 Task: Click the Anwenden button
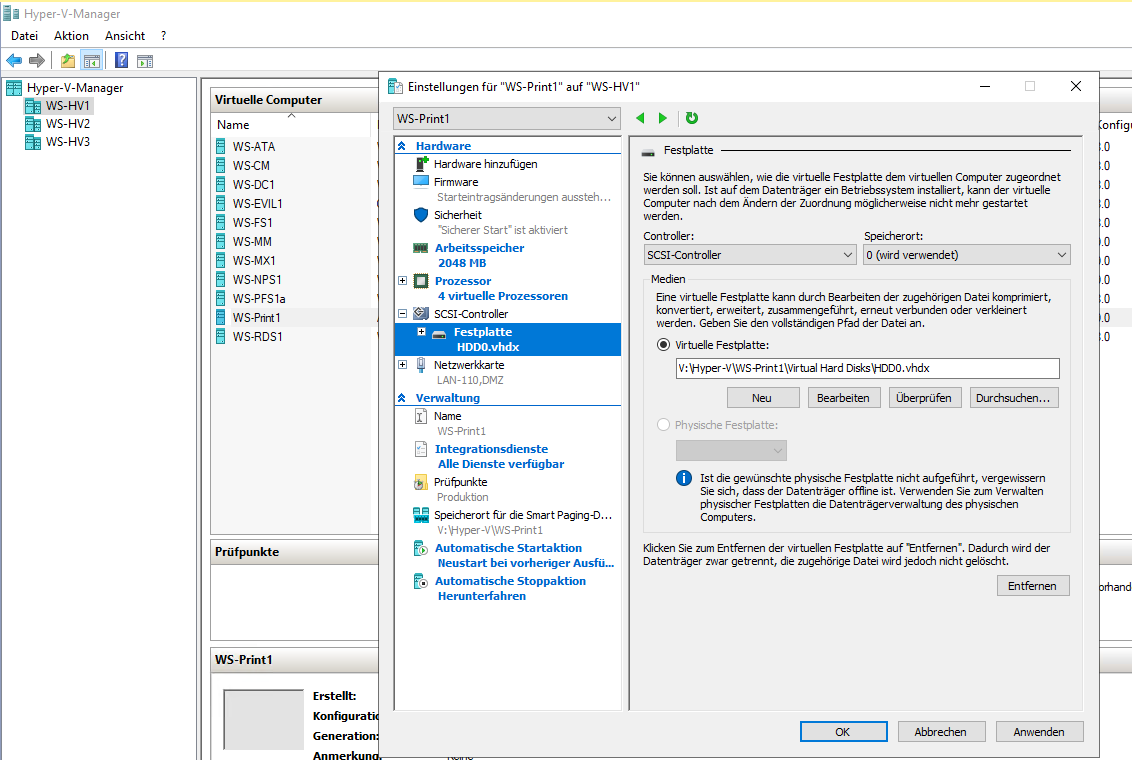point(1039,732)
